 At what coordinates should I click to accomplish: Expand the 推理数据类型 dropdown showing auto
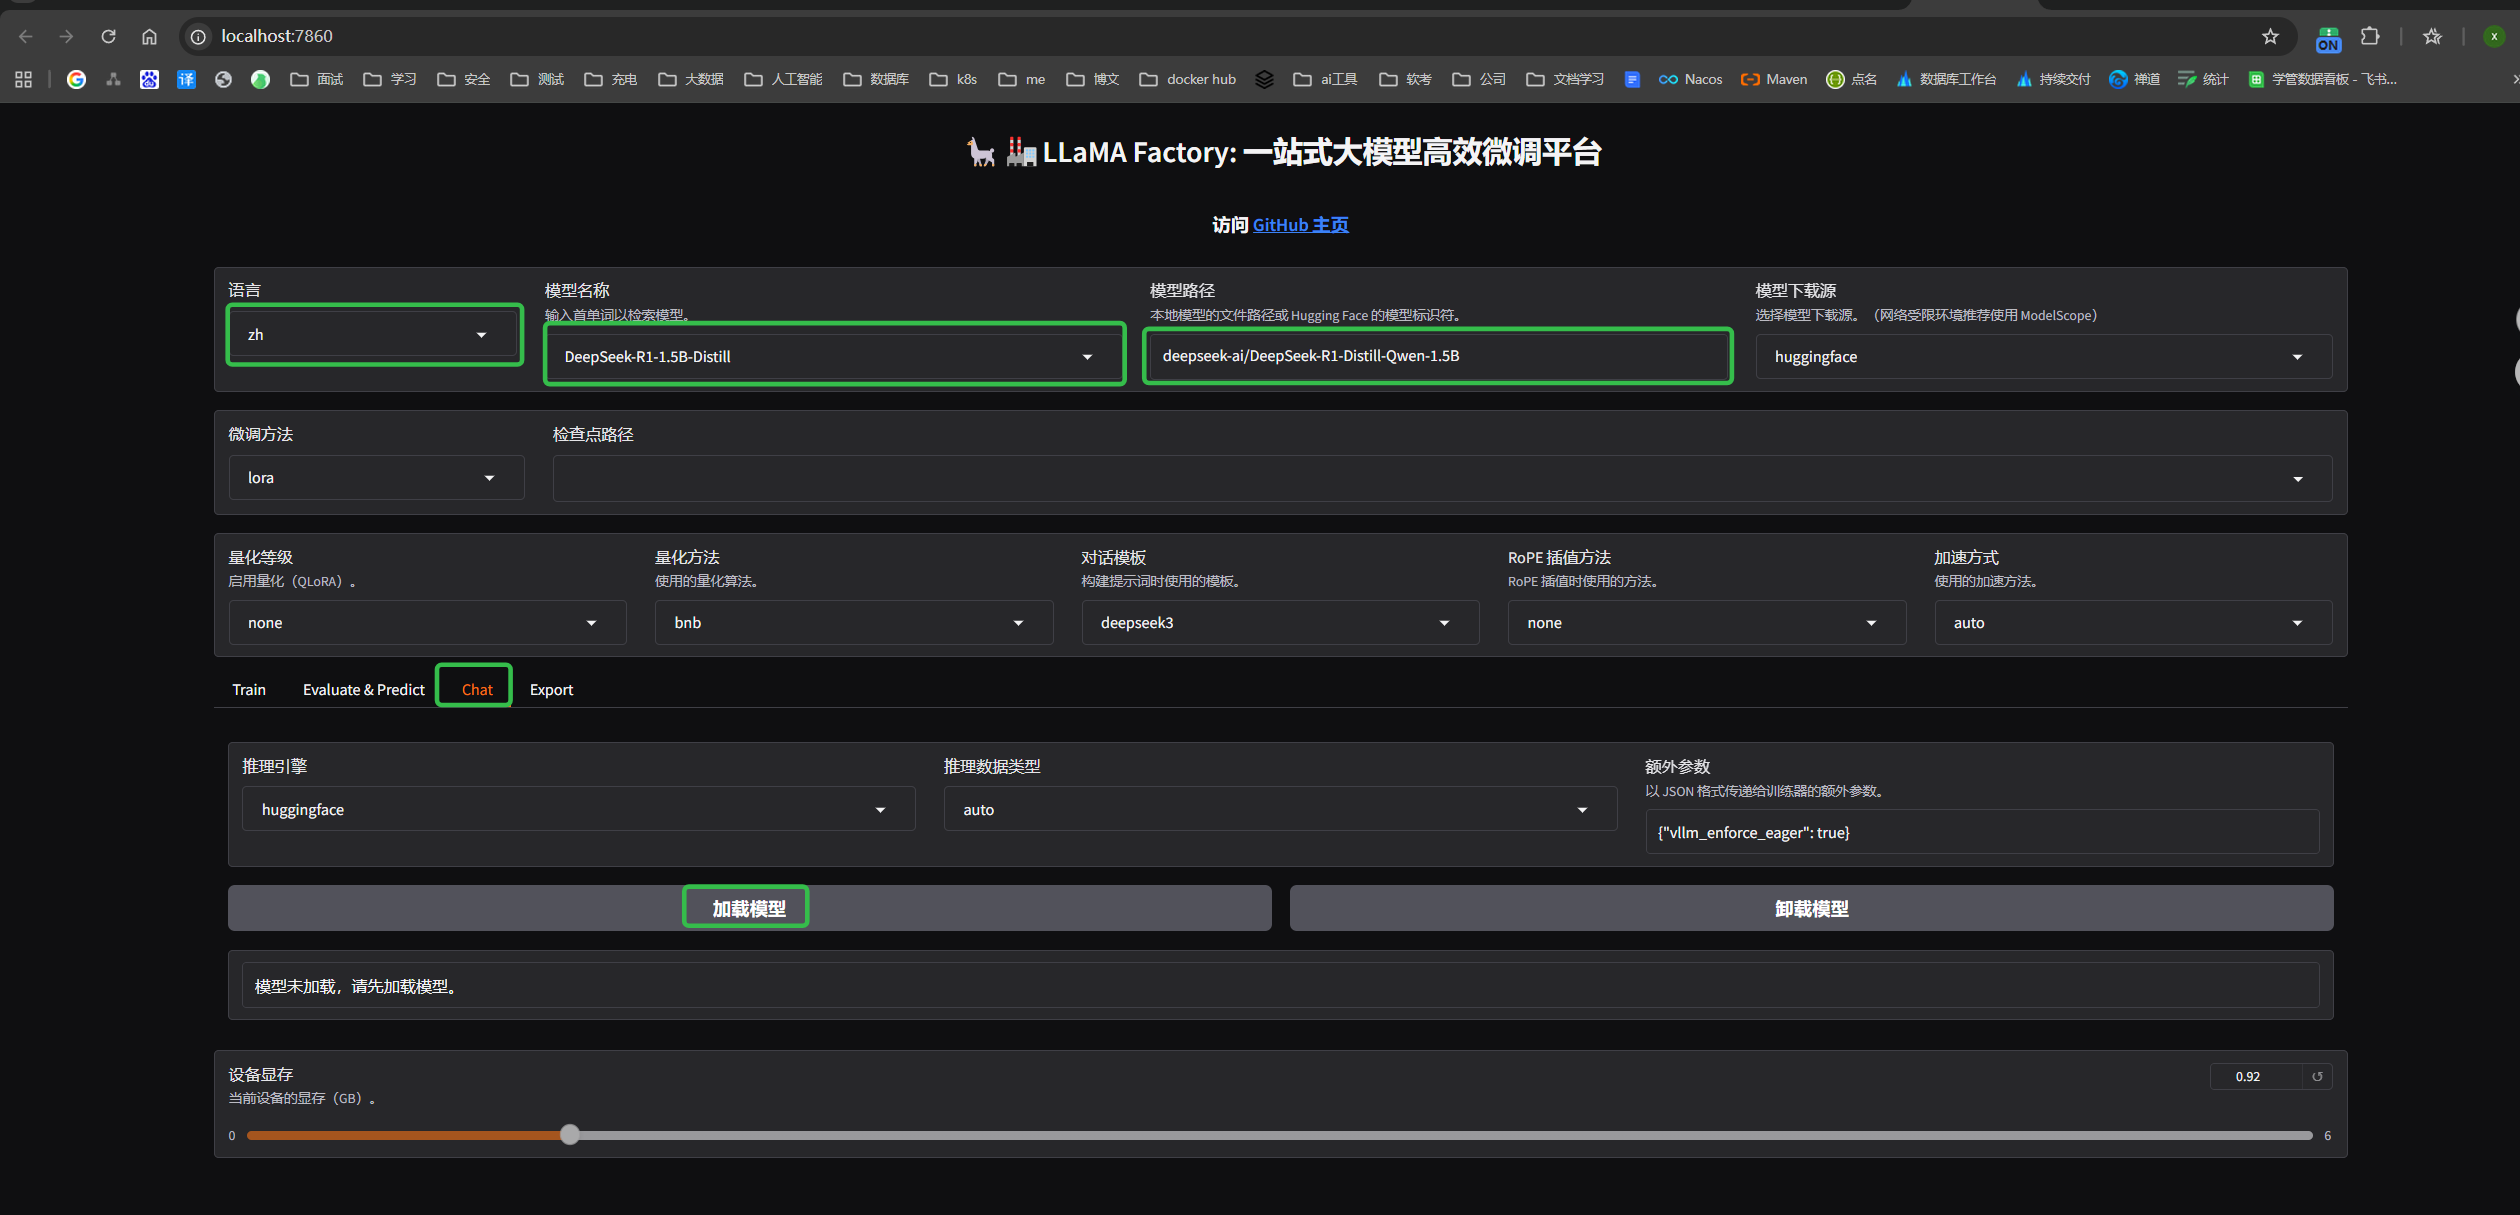click(1280, 809)
